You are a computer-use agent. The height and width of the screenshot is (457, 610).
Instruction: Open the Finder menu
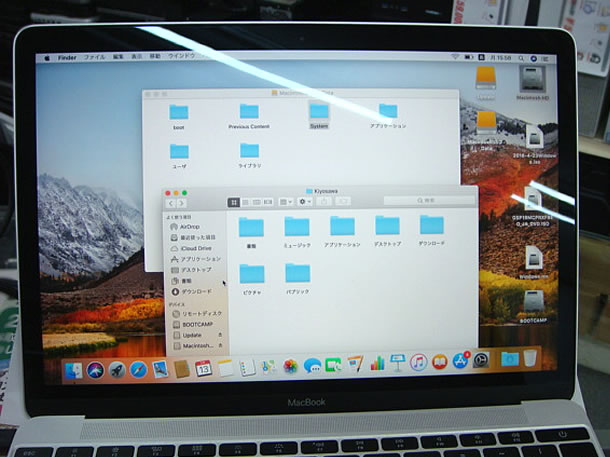click(67, 58)
